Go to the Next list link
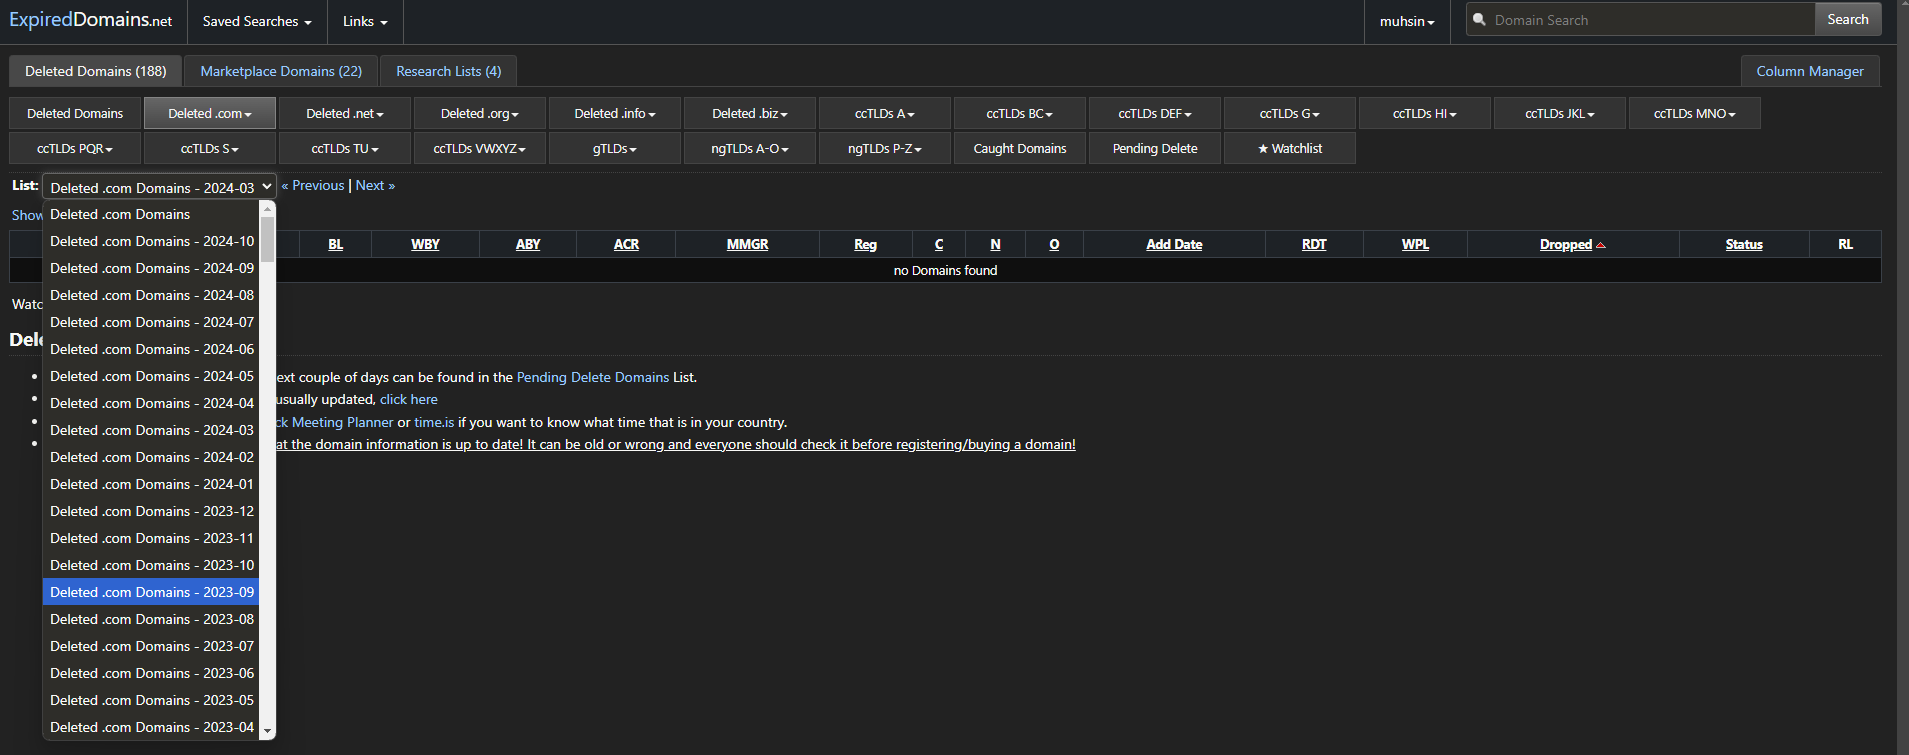 tap(375, 186)
